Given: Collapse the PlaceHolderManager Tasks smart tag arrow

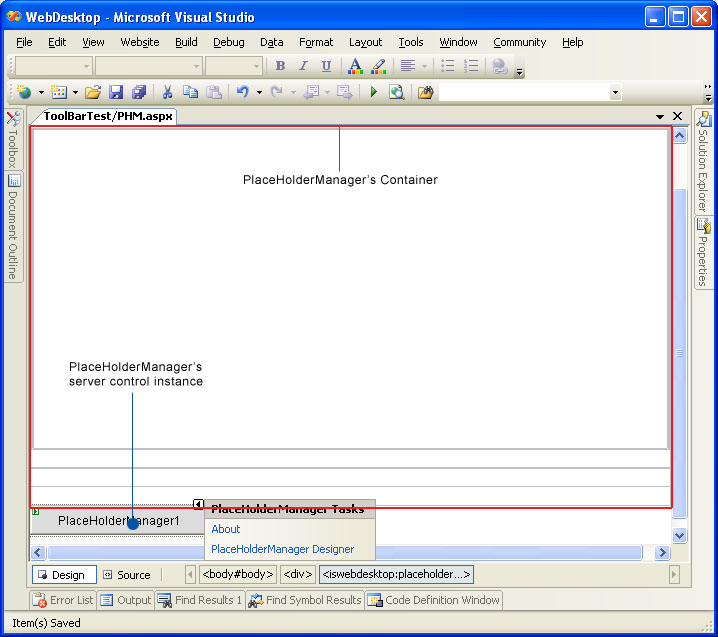Looking at the screenshot, I should 198,505.
